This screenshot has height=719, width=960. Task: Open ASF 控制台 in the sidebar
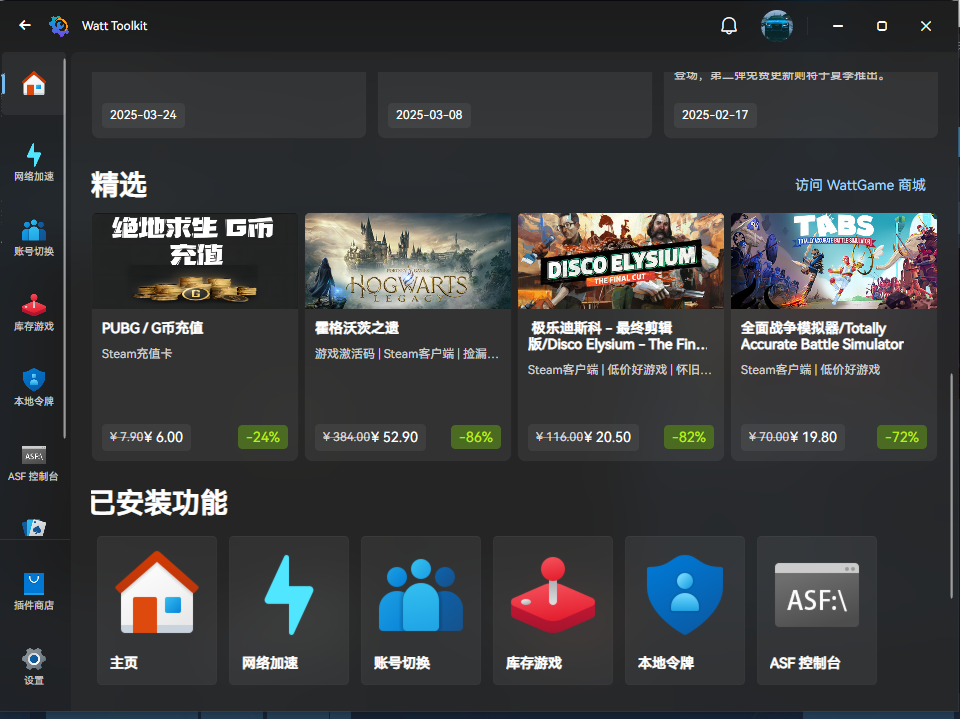34,463
